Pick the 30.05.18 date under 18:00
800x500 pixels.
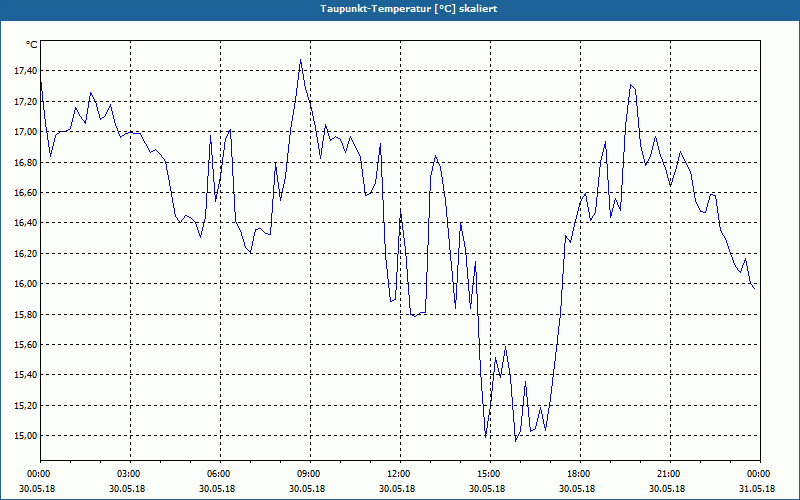(578, 488)
